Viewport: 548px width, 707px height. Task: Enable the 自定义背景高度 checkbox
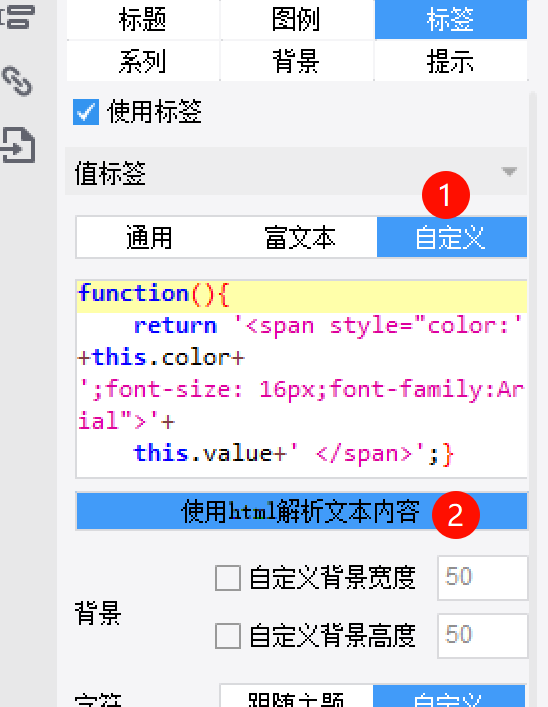click(x=227, y=636)
